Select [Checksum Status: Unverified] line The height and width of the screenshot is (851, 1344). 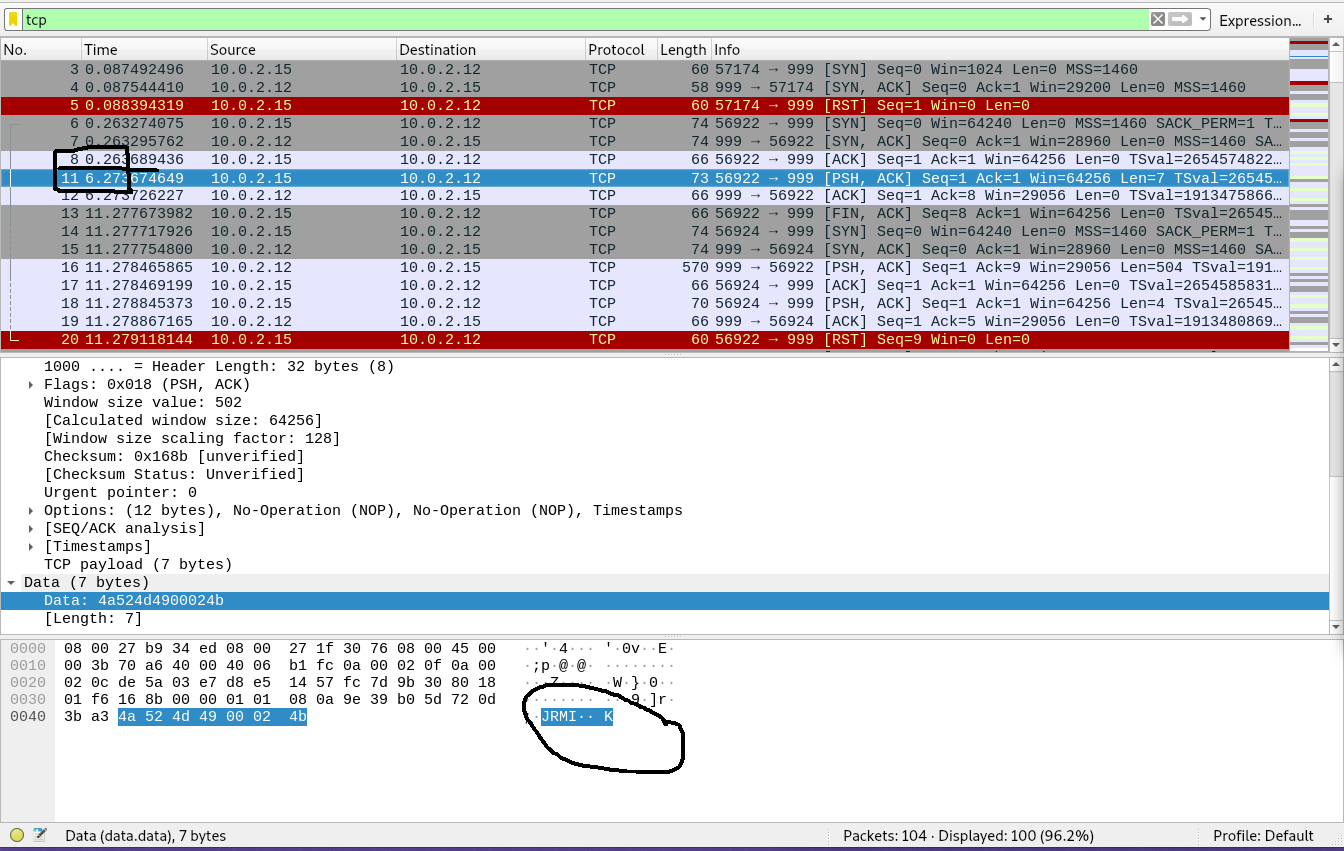(x=665, y=475)
